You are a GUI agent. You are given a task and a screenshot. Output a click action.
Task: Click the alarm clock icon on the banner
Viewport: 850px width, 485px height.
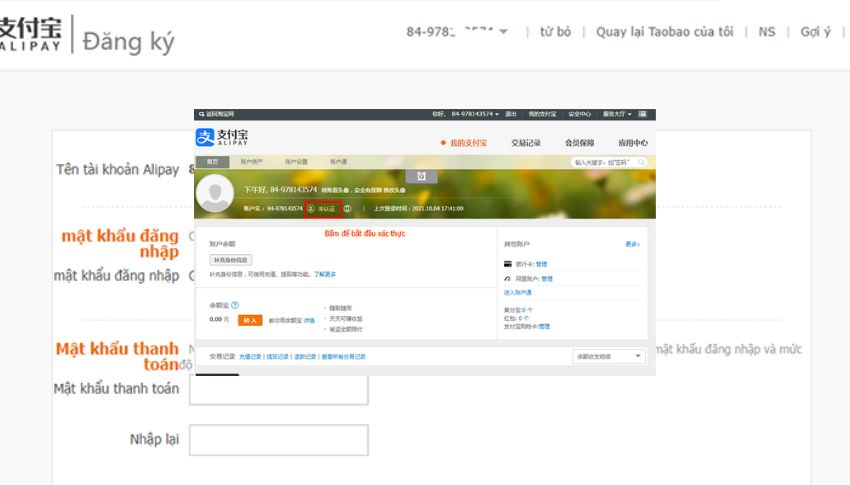(x=421, y=176)
